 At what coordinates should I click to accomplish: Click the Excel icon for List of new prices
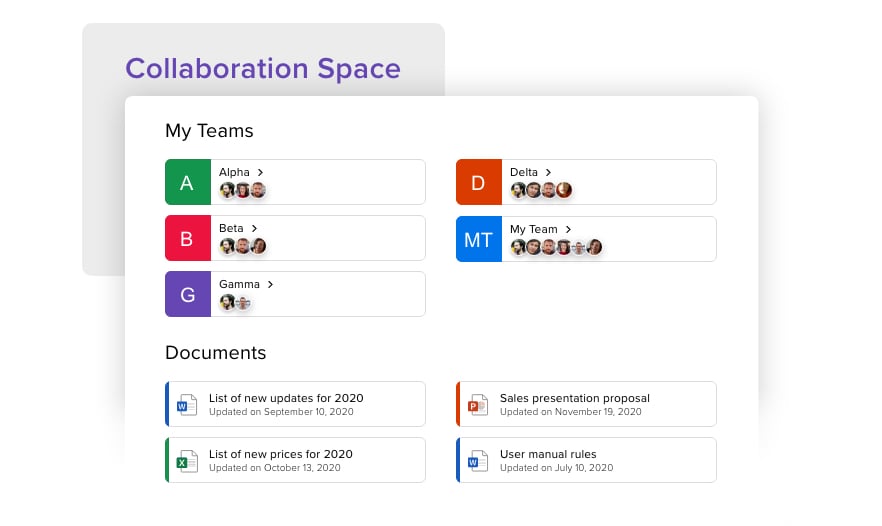tap(187, 461)
